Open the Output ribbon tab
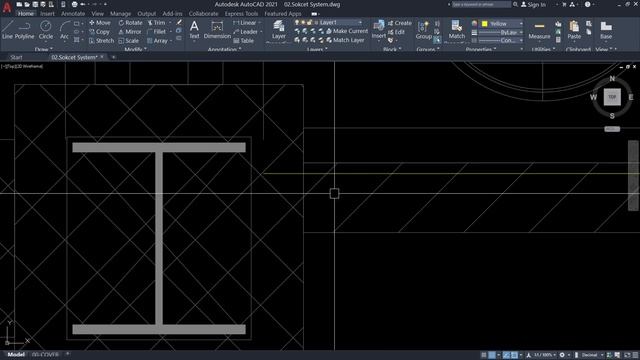 [147, 13]
